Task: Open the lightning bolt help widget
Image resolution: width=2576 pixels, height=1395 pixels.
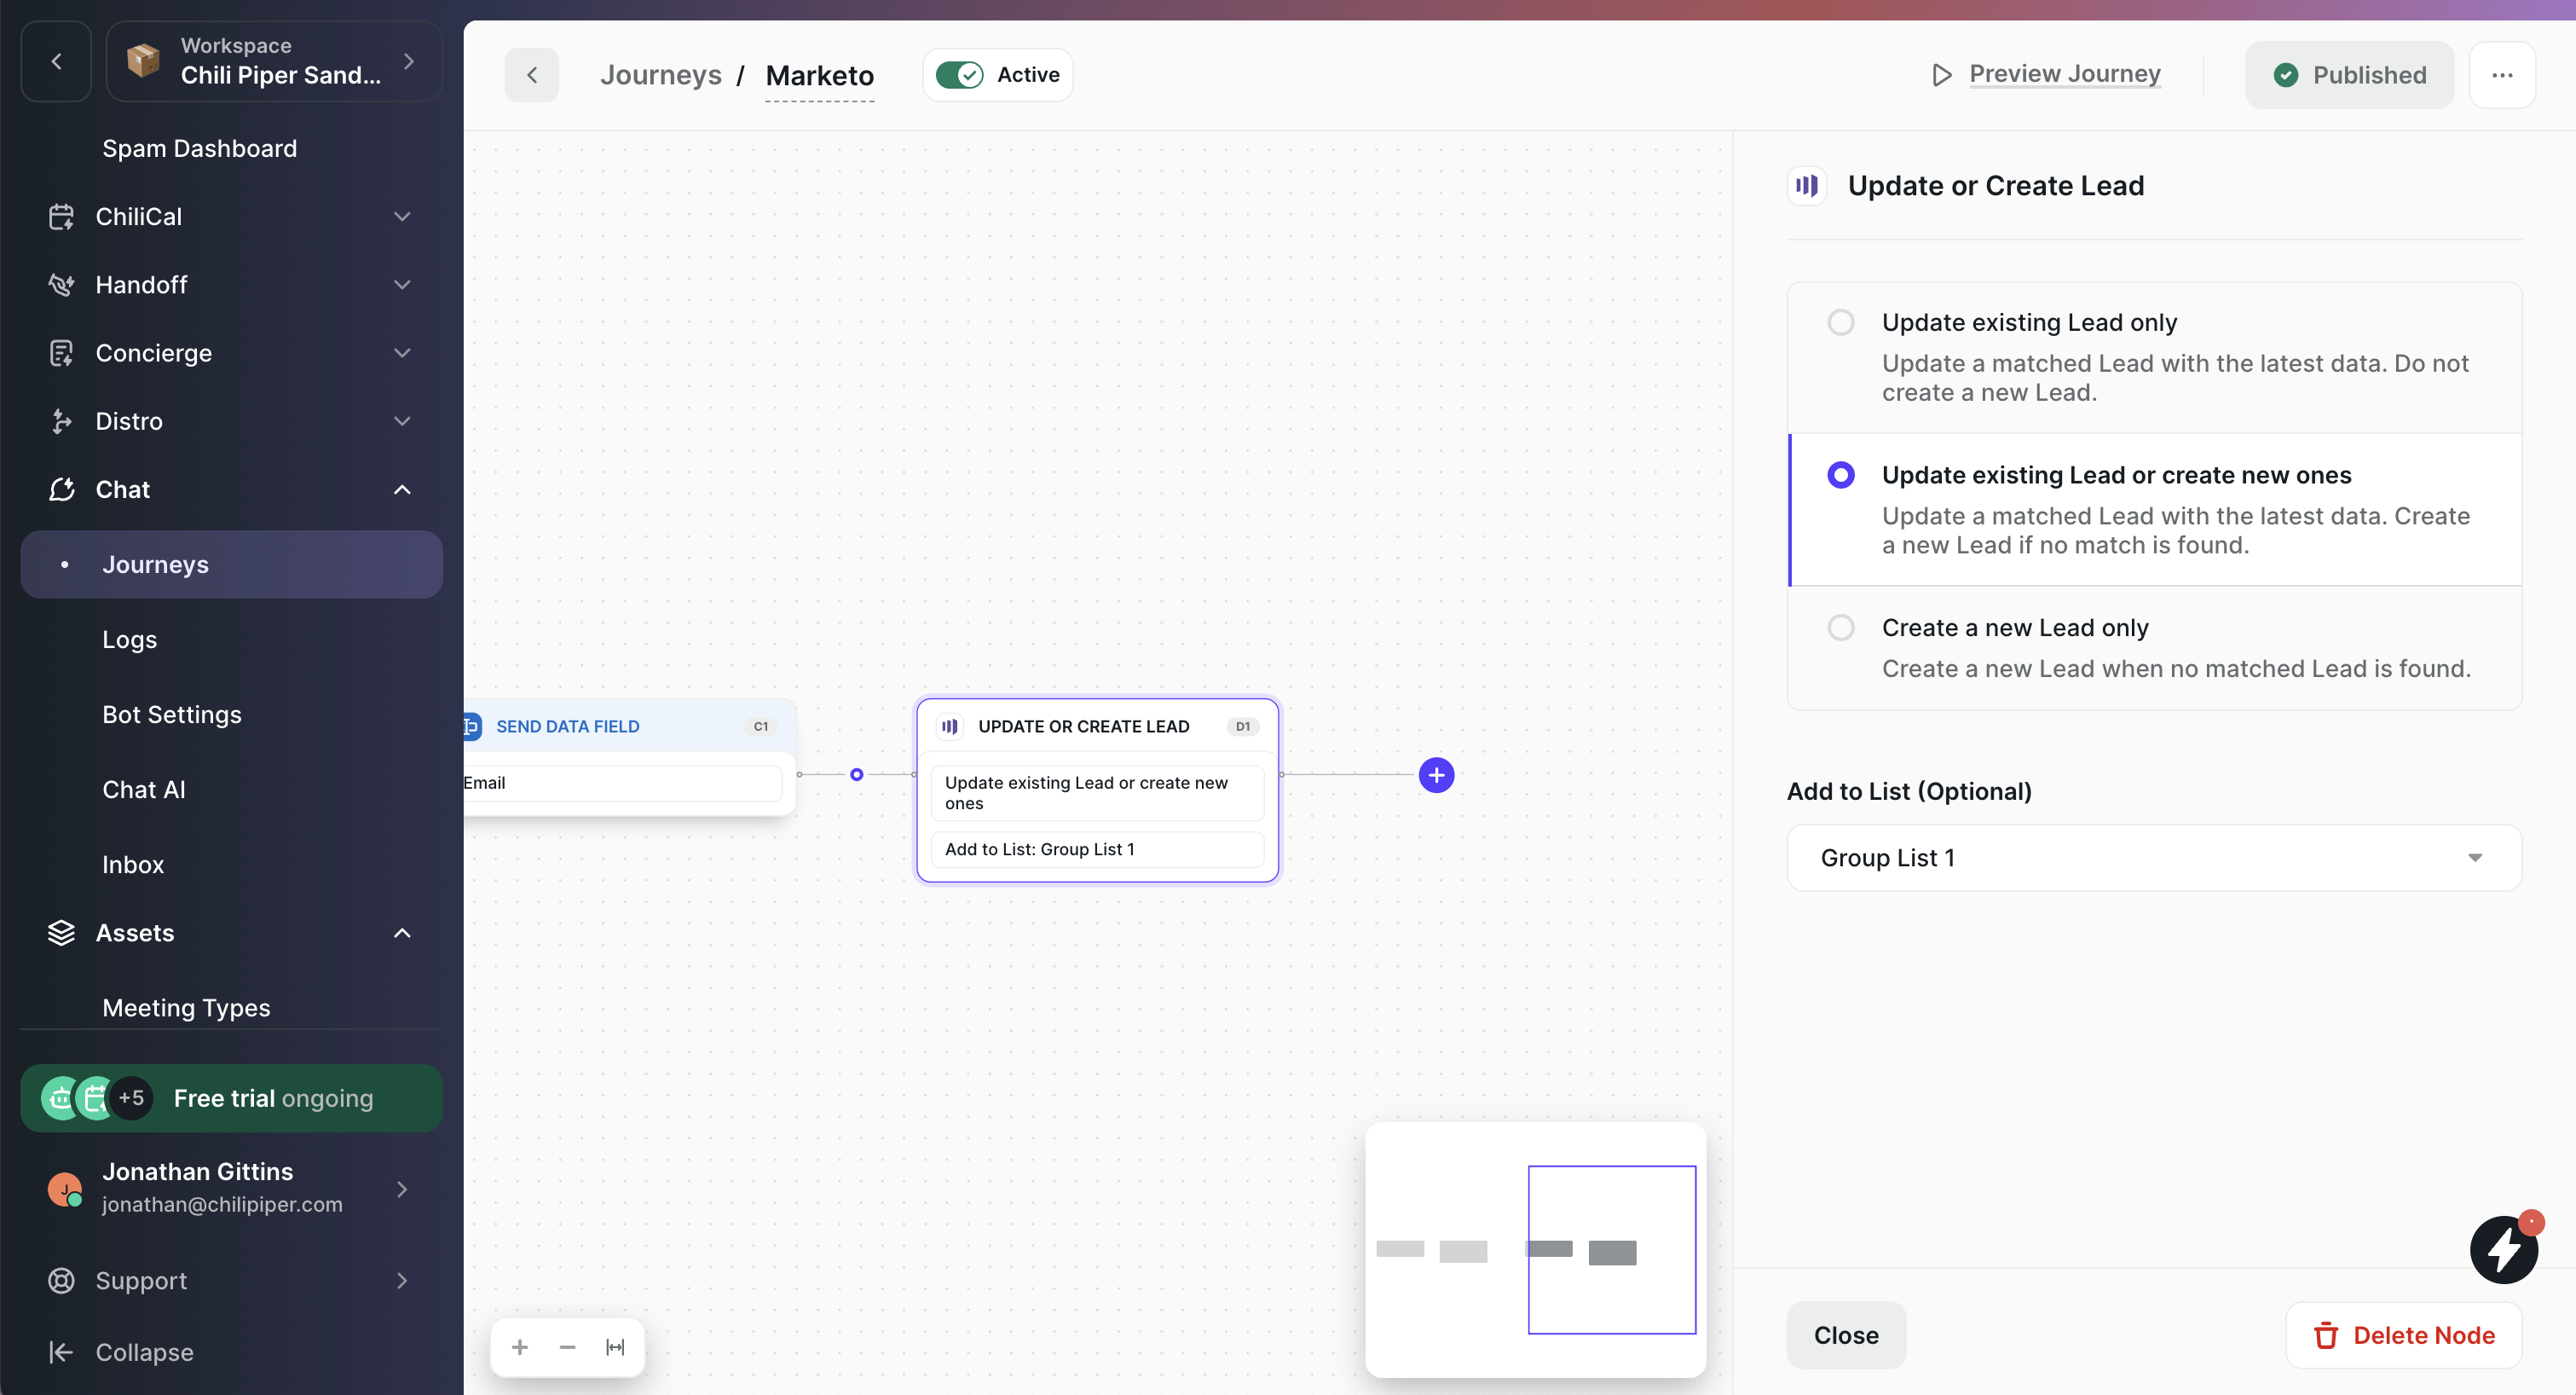Action: pyautogui.click(x=2503, y=1249)
